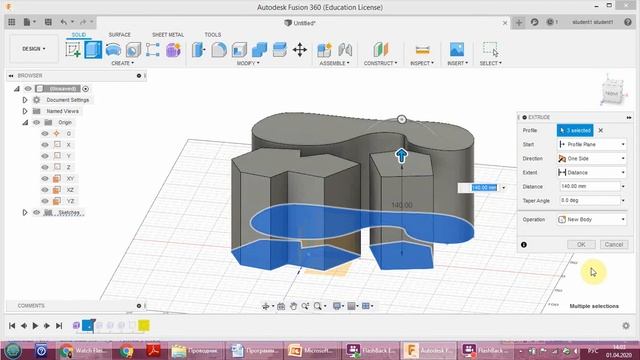Screen dimensions: 640x360
Task: Expand the Named Views node
Action: [25, 111]
